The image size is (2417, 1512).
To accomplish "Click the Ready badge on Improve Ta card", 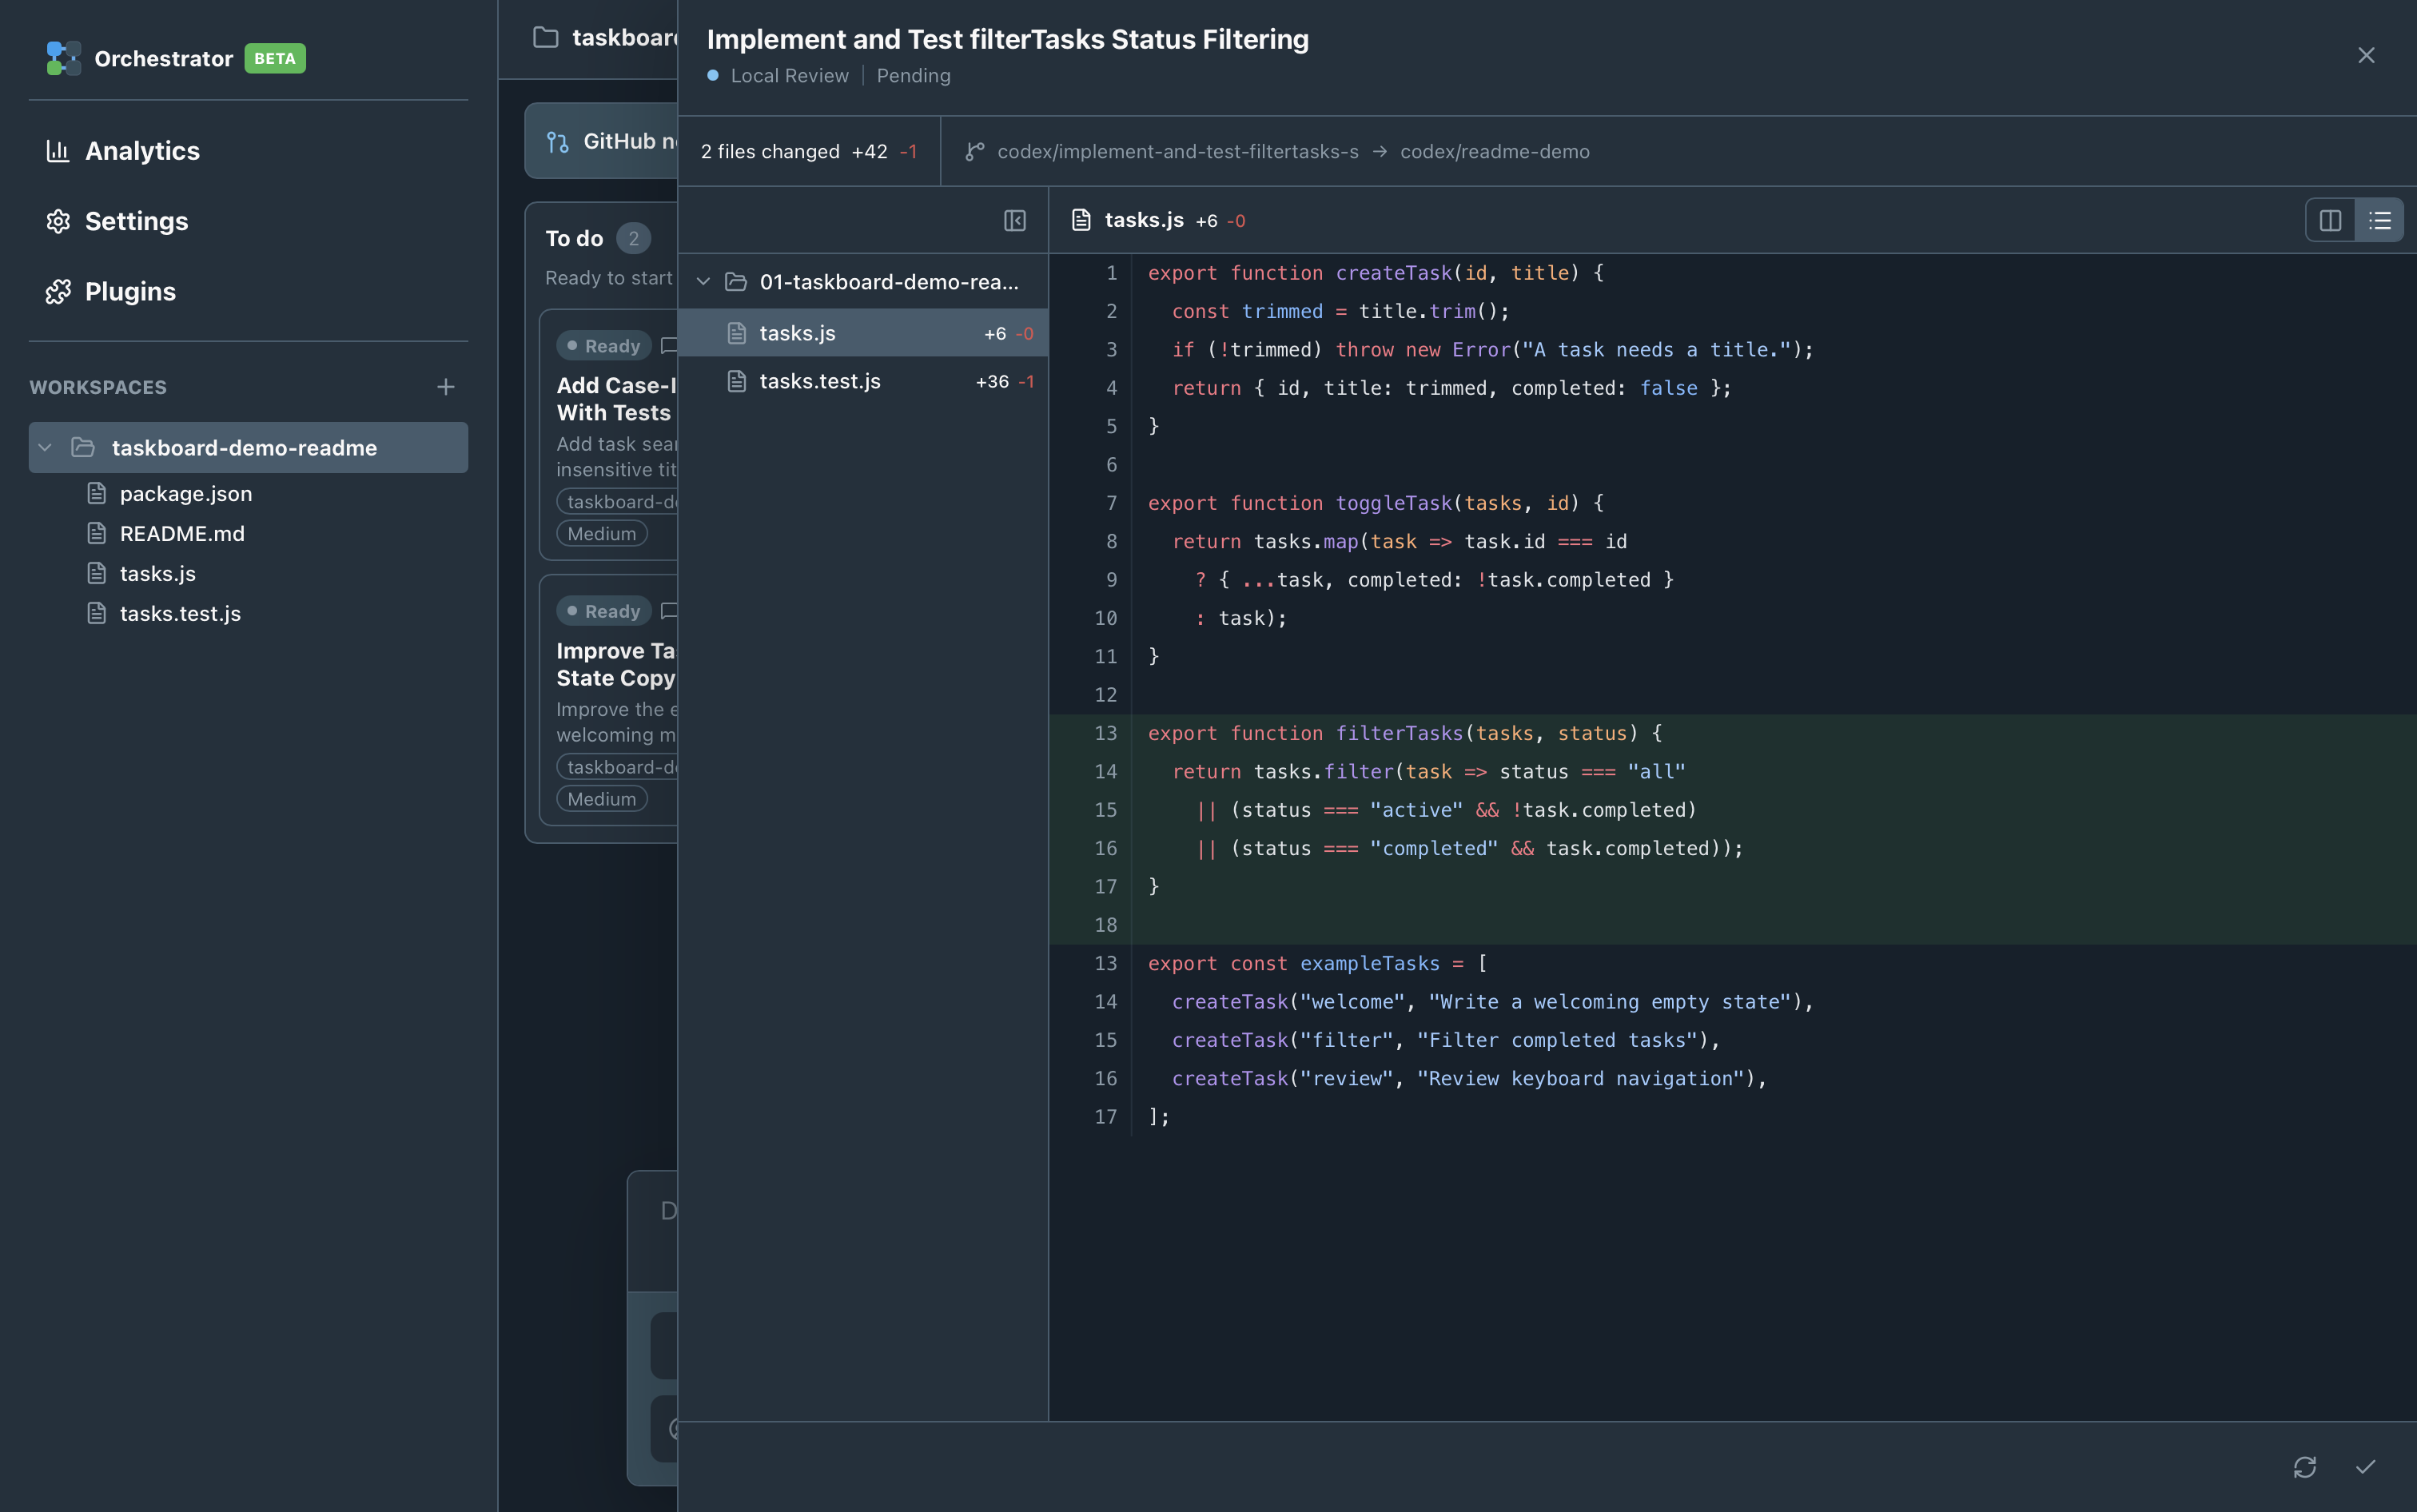I will pos(604,611).
